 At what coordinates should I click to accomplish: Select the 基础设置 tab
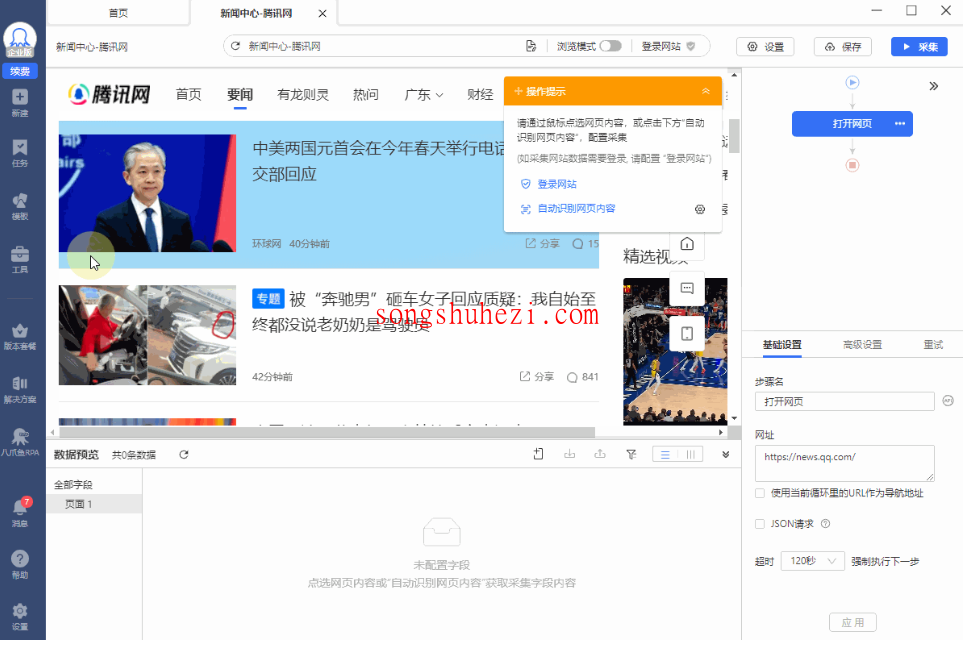(x=782, y=345)
